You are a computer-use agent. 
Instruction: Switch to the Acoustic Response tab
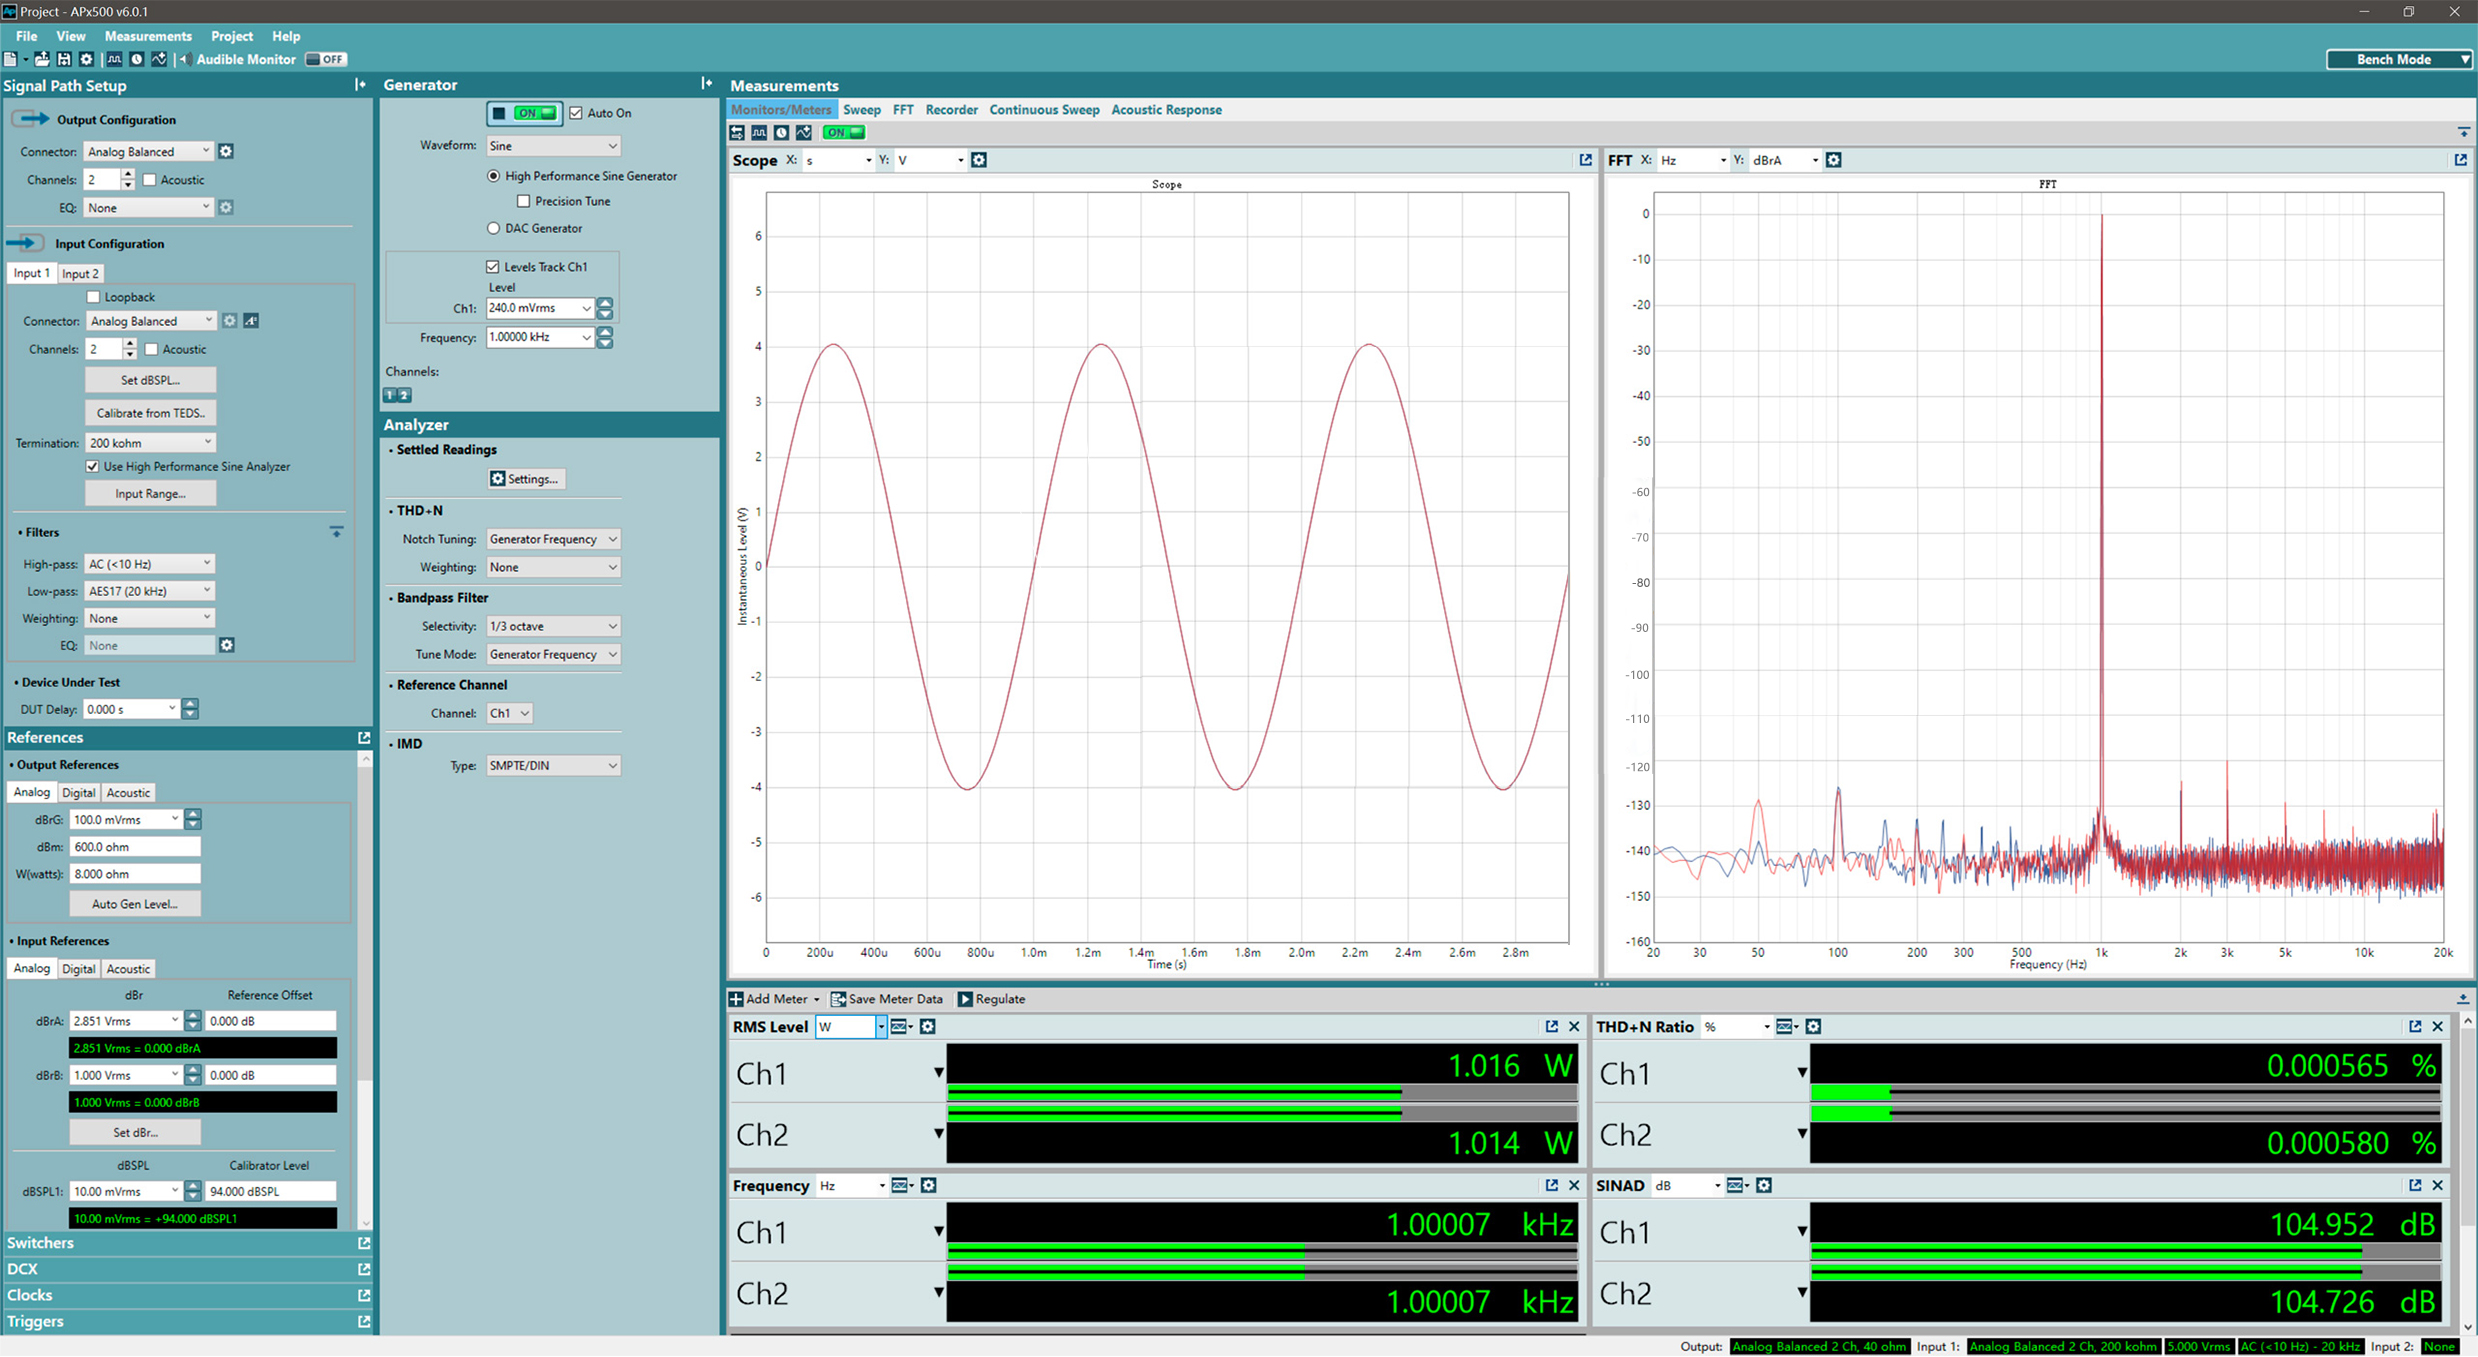click(x=1166, y=110)
